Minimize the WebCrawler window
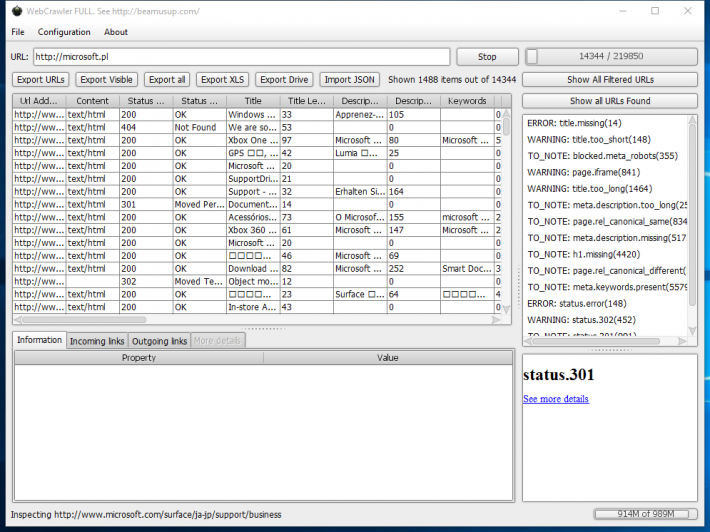The image size is (710, 532). coord(623,11)
